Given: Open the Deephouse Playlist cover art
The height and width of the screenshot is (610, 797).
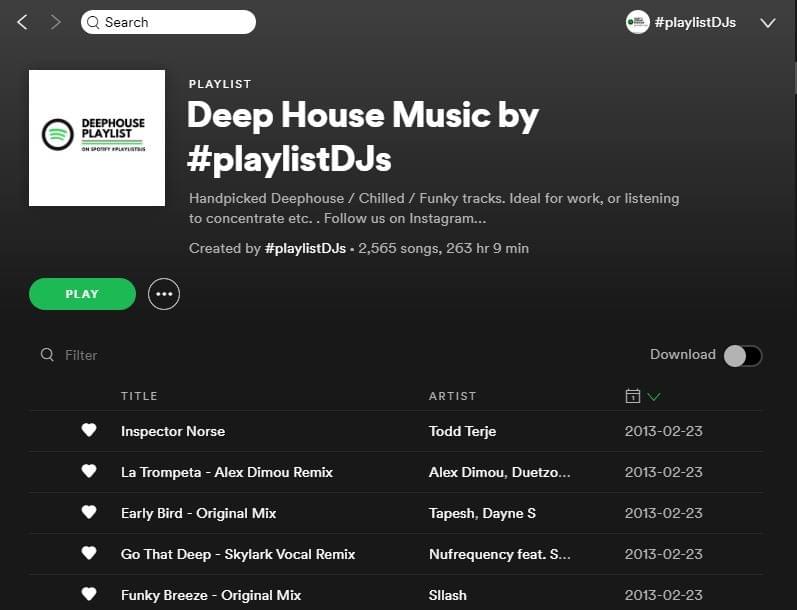Looking at the screenshot, I should click(97, 138).
